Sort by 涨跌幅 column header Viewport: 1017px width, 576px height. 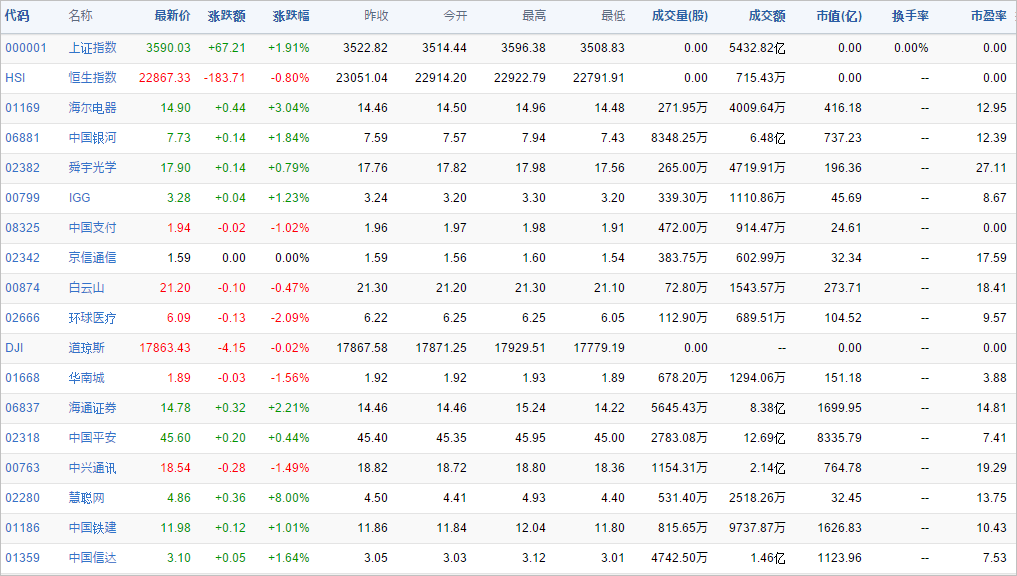click(291, 16)
